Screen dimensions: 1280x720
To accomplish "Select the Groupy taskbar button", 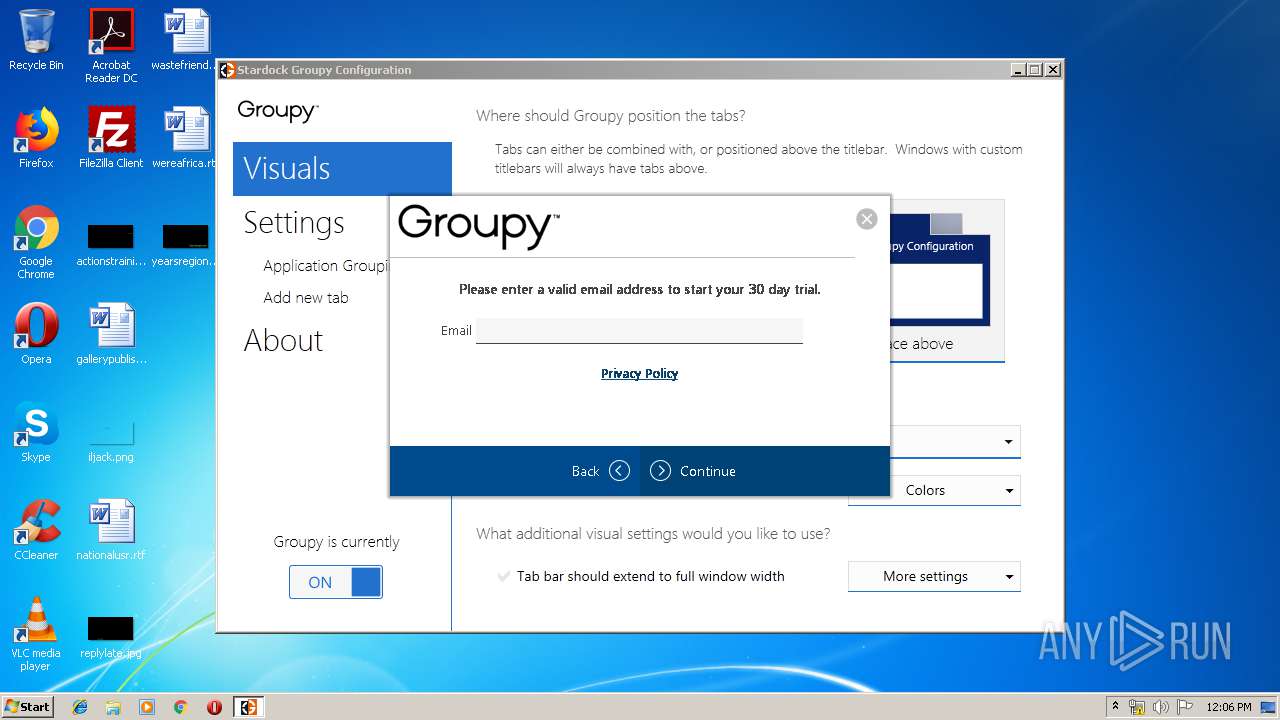I will (x=248, y=707).
